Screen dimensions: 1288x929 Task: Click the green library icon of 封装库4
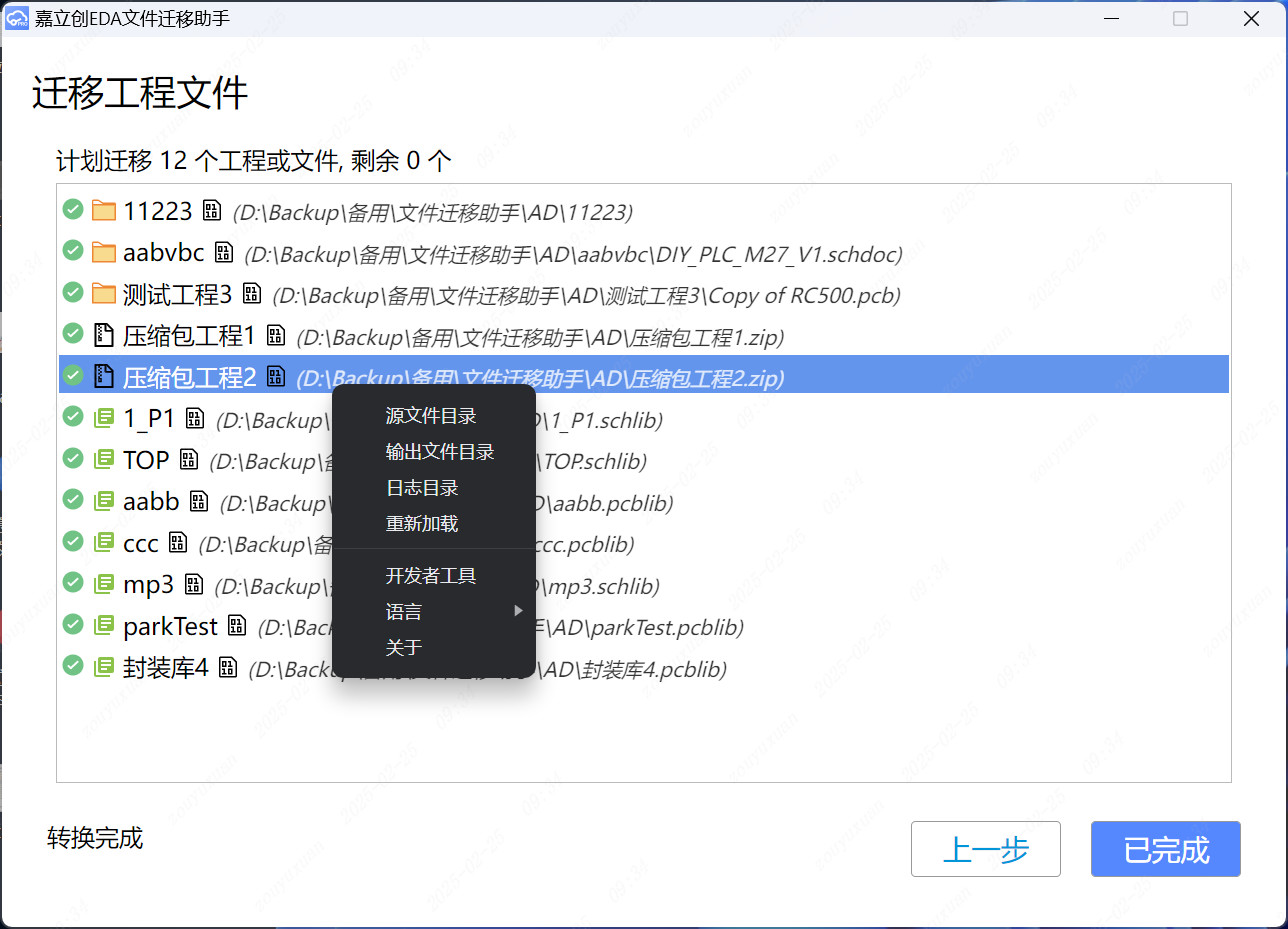pyautogui.click(x=104, y=667)
